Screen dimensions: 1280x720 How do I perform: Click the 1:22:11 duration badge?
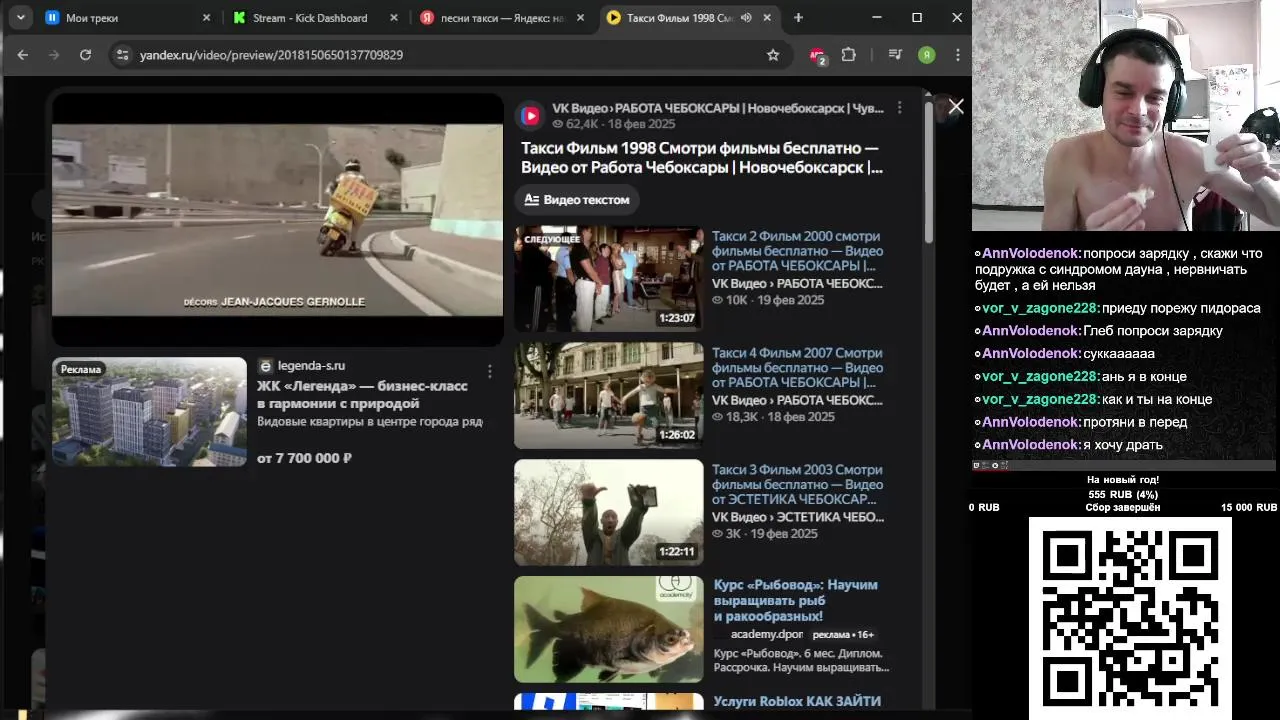677,551
